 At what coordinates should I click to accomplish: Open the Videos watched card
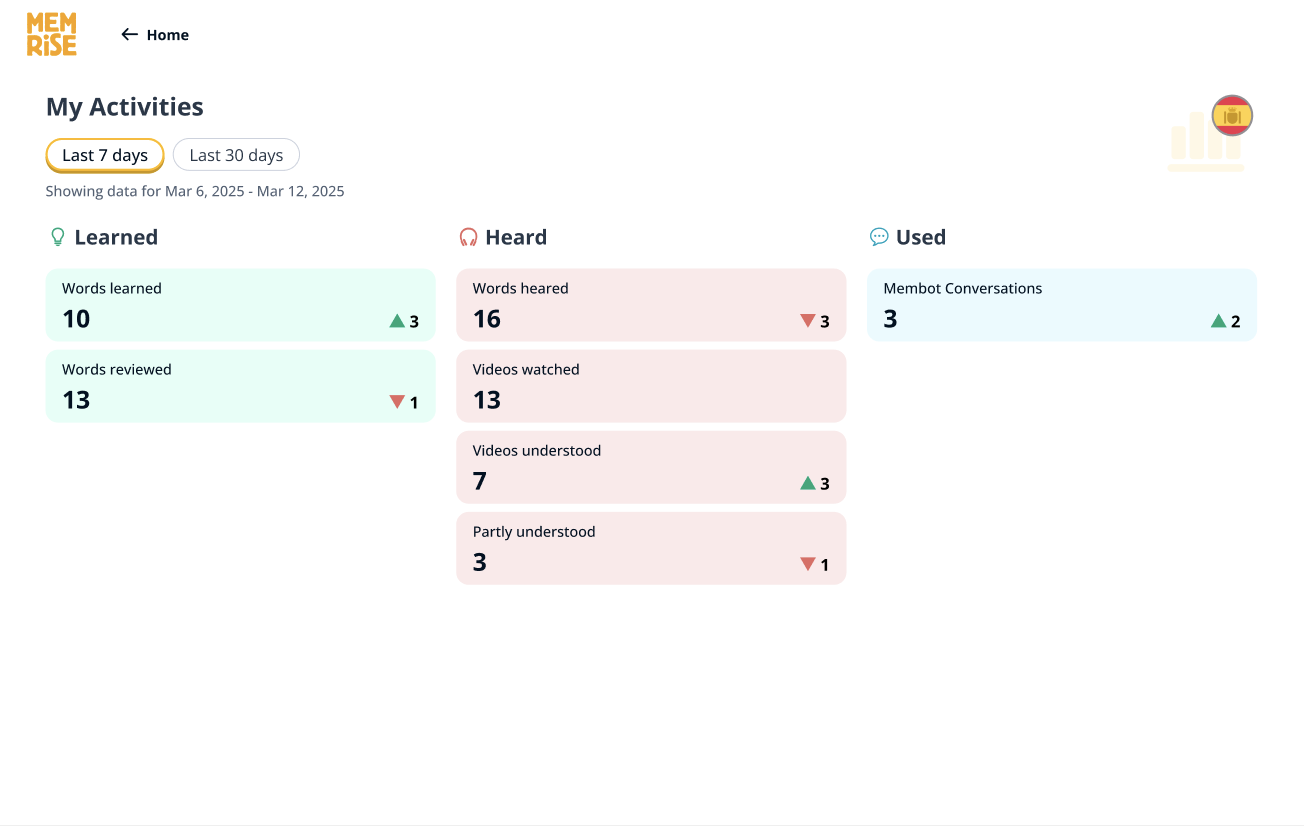click(651, 386)
